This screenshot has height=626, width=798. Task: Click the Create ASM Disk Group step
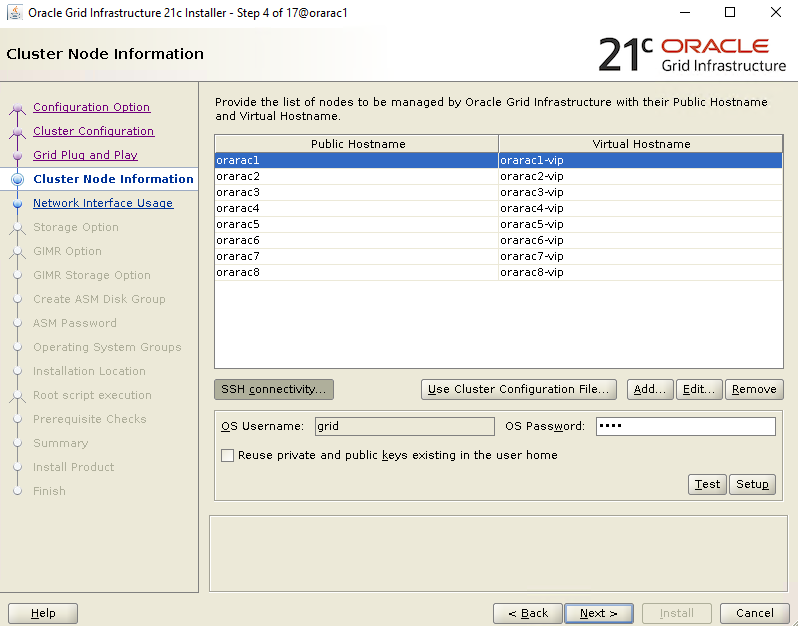coord(99,299)
